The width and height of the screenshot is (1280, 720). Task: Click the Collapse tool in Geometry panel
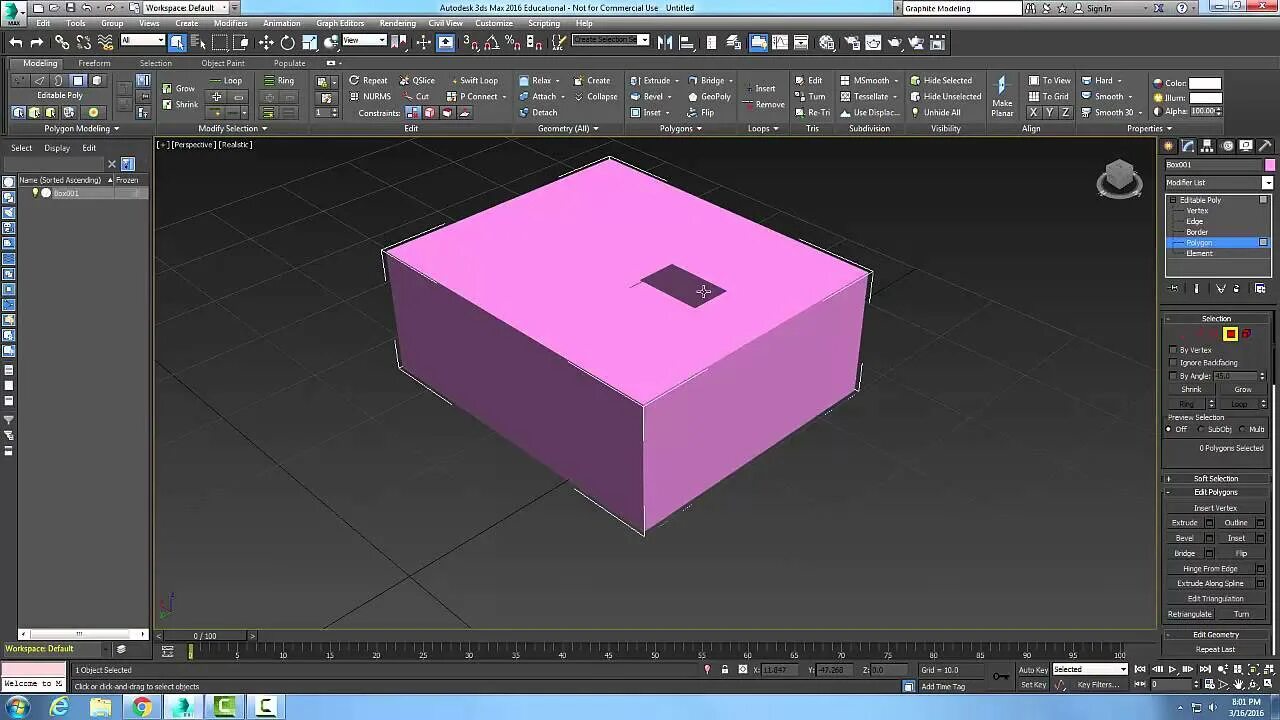click(x=595, y=96)
